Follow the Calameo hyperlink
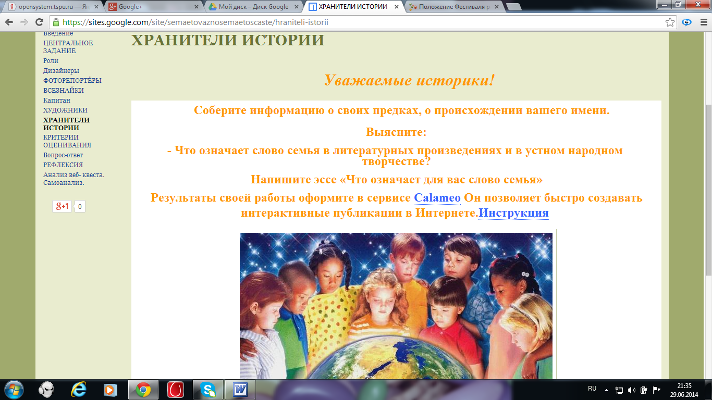712x400 pixels. (x=437, y=198)
